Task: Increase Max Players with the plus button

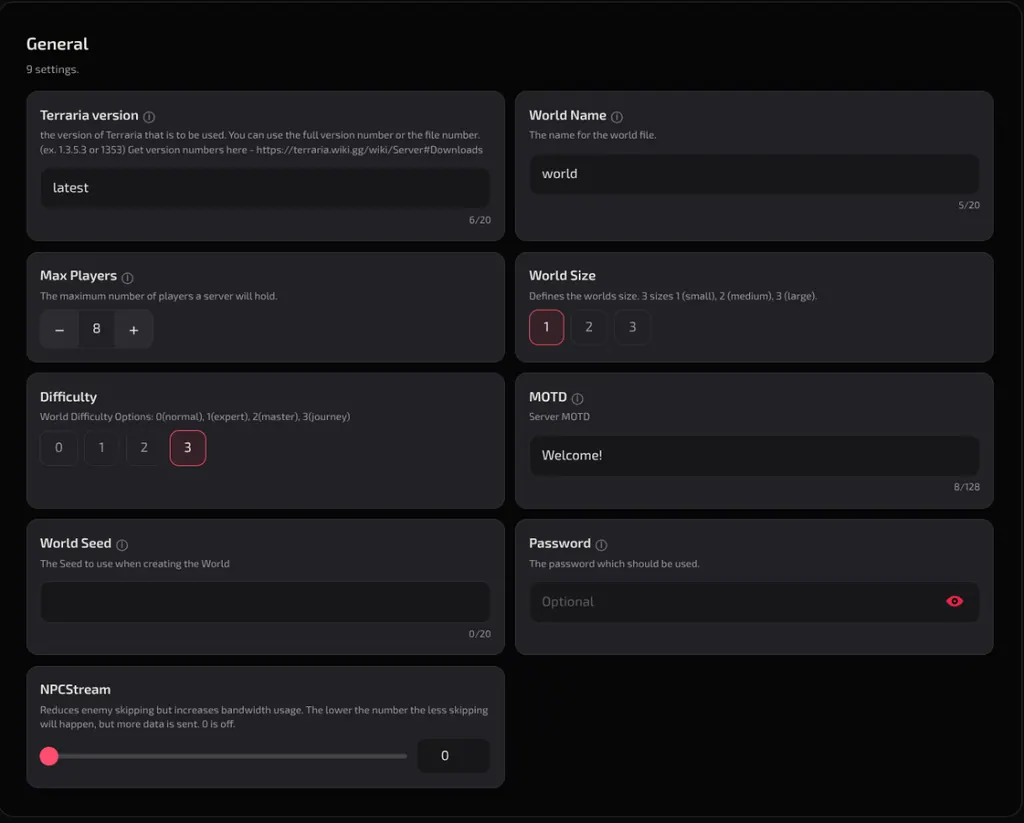Action: [x=134, y=329]
